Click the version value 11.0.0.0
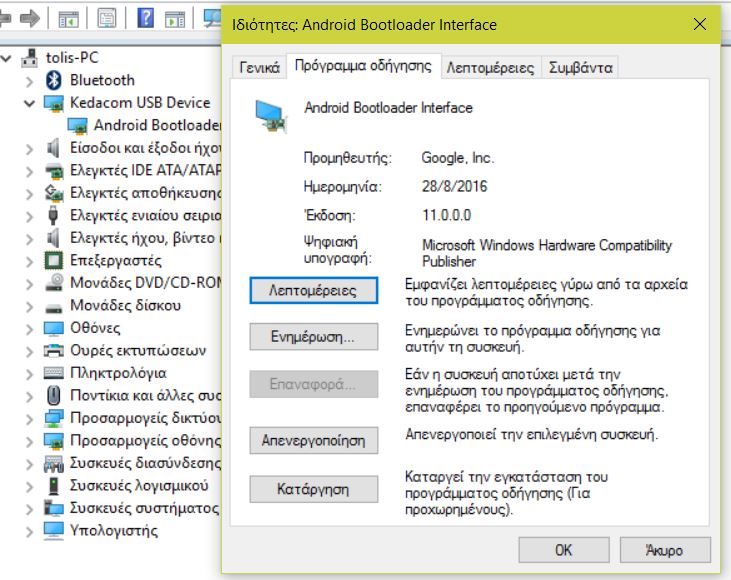 tap(447, 215)
